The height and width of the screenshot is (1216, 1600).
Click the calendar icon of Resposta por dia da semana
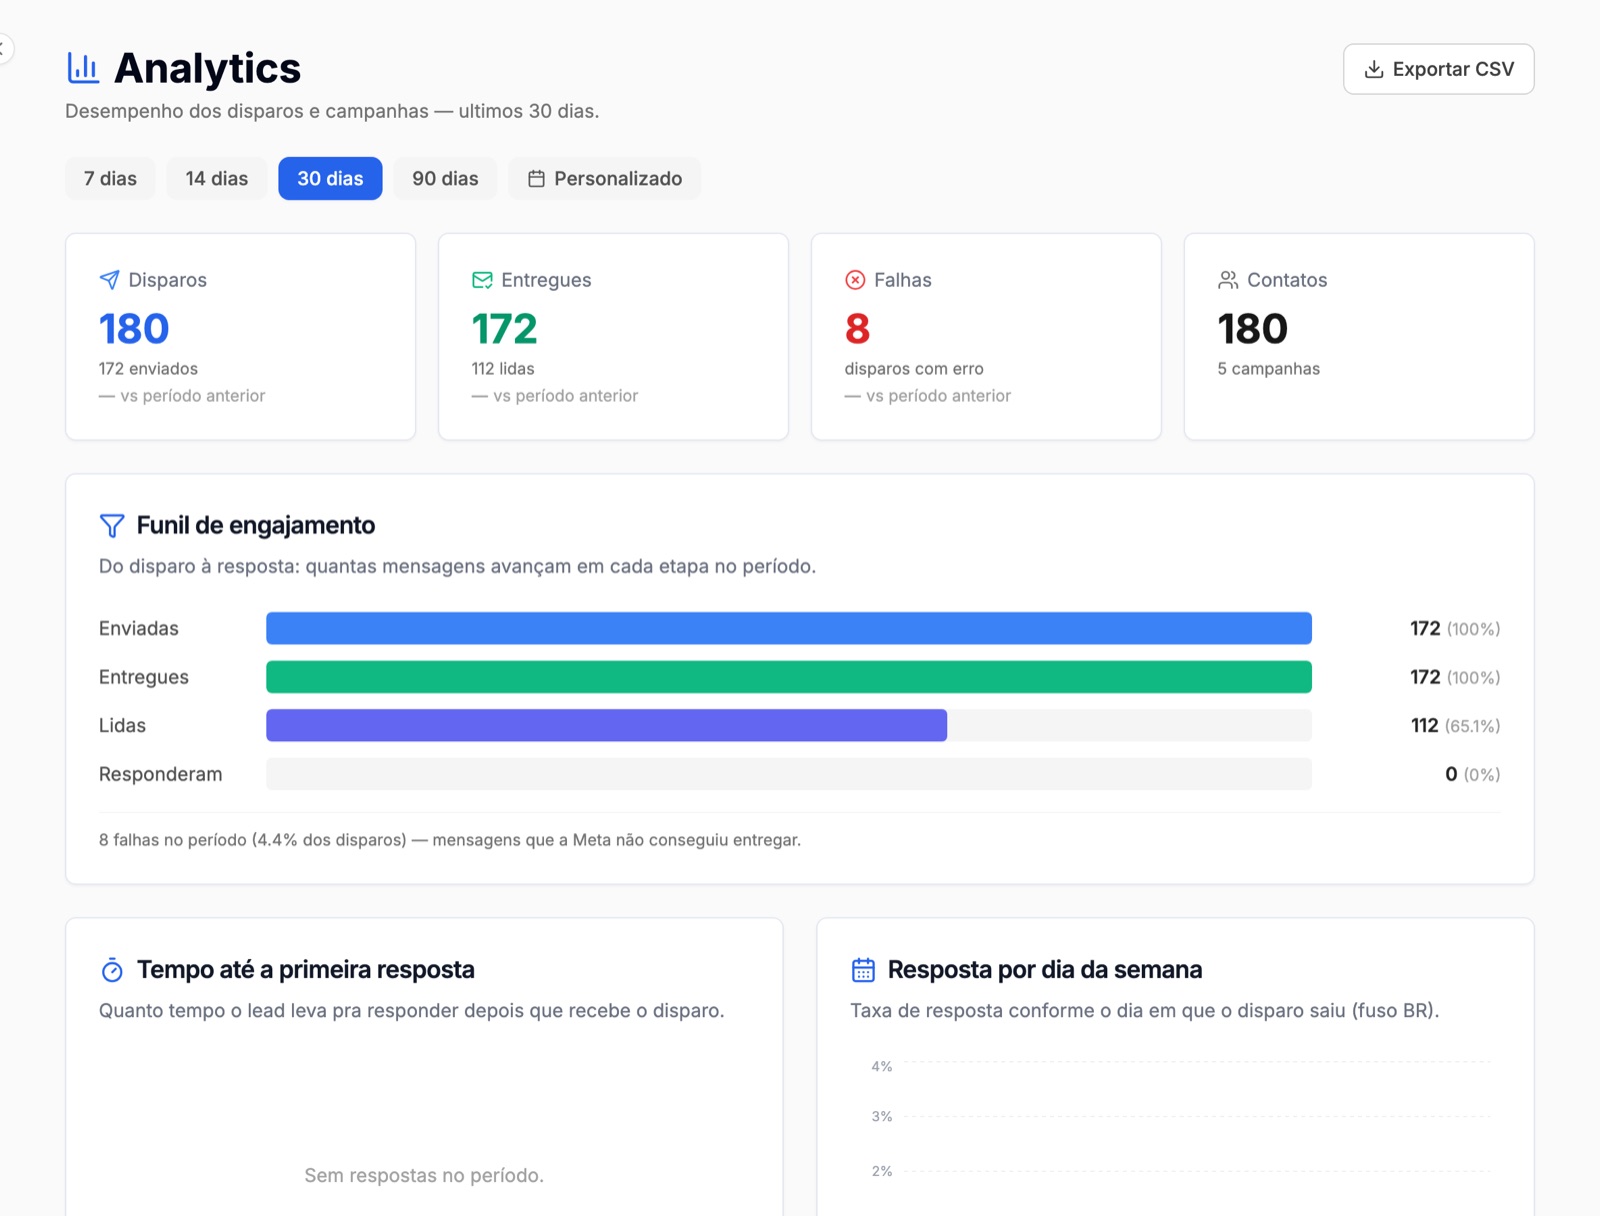pyautogui.click(x=863, y=970)
